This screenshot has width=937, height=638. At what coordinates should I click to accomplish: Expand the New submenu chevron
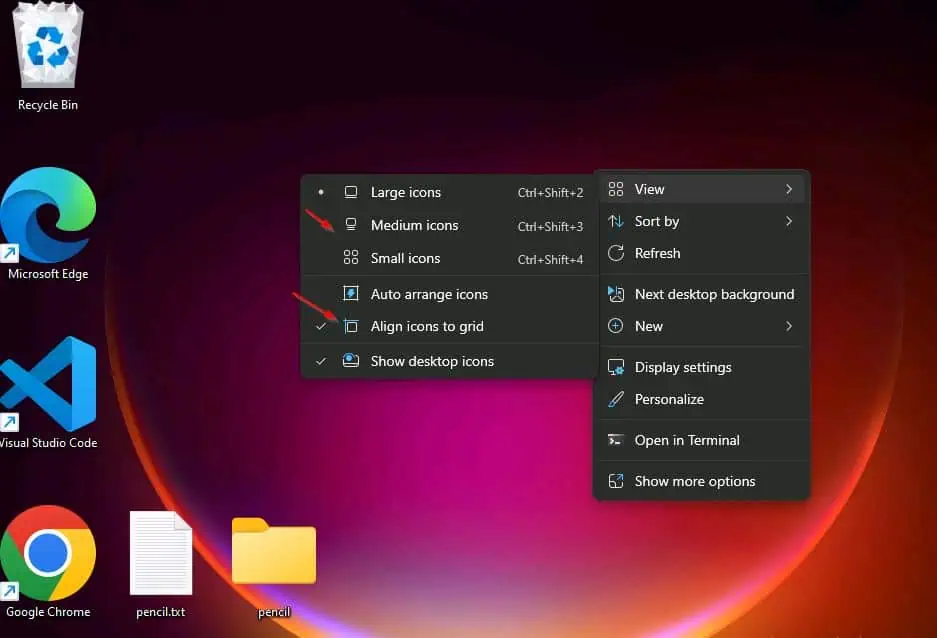coord(789,326)
